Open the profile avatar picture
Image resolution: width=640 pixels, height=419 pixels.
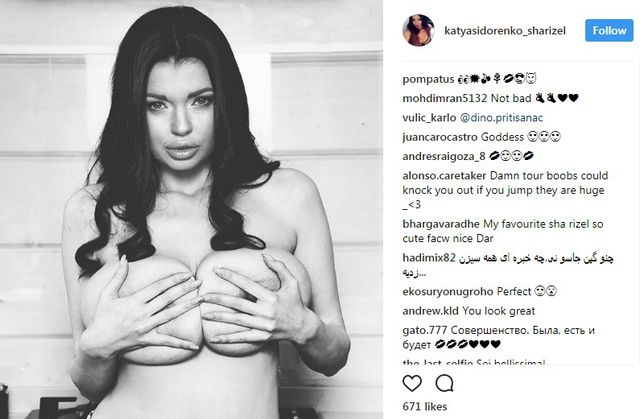point(418,31)
